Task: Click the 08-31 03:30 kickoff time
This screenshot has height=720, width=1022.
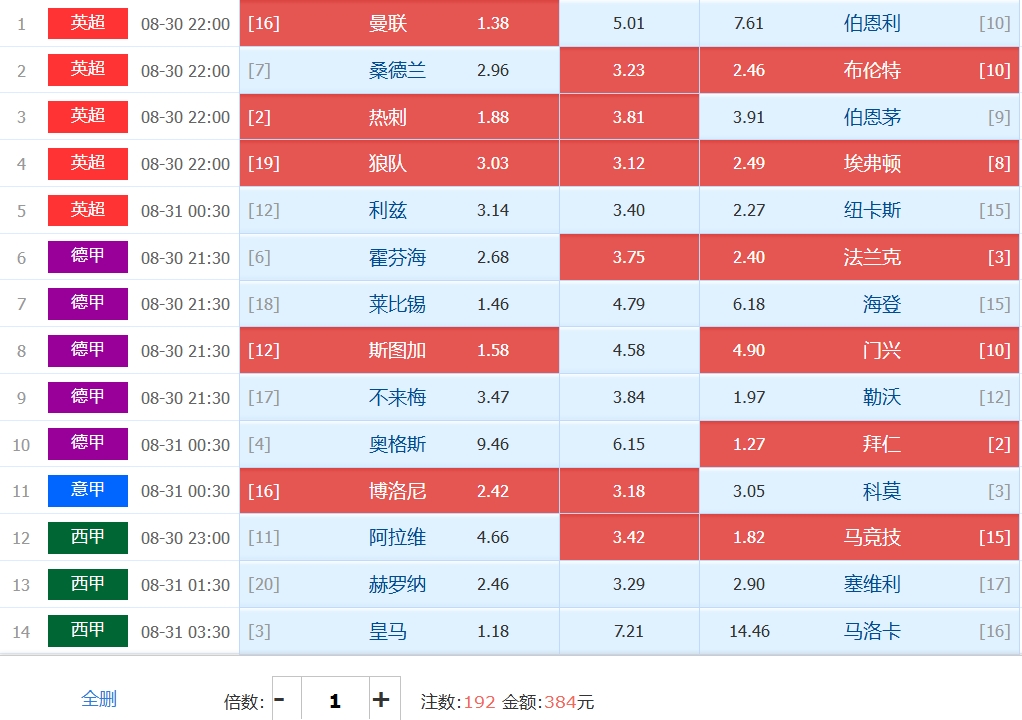Action: (x=186, y=632)
